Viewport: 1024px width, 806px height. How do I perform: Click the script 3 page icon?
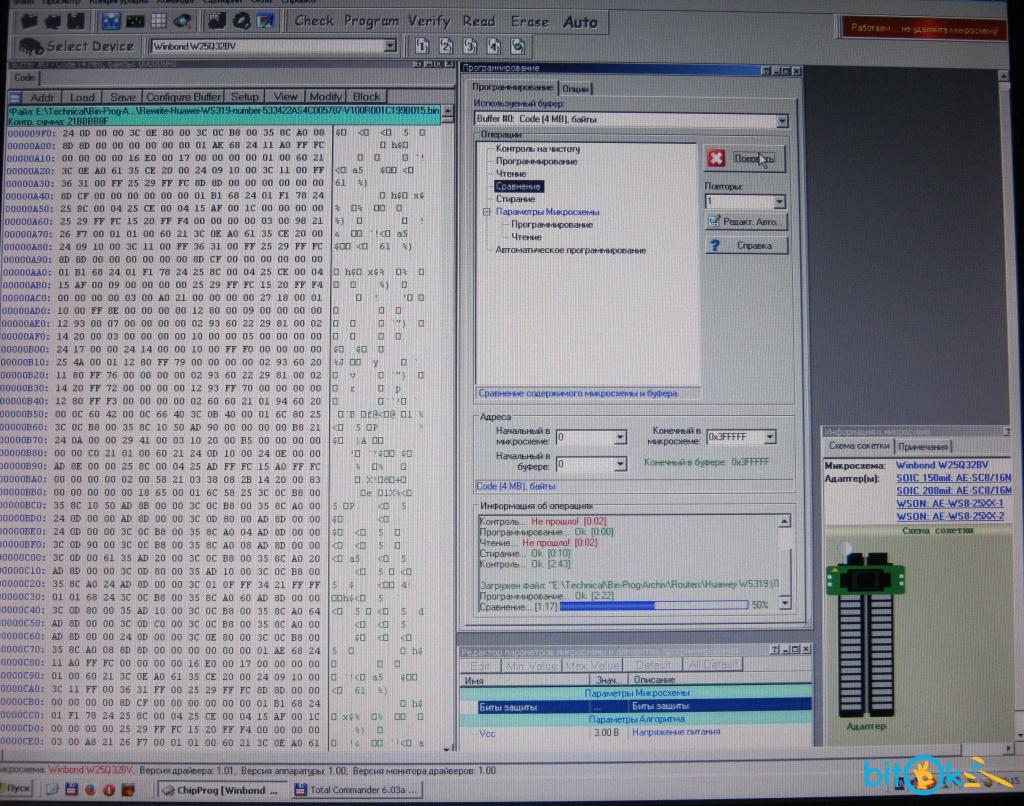(470, 46)
